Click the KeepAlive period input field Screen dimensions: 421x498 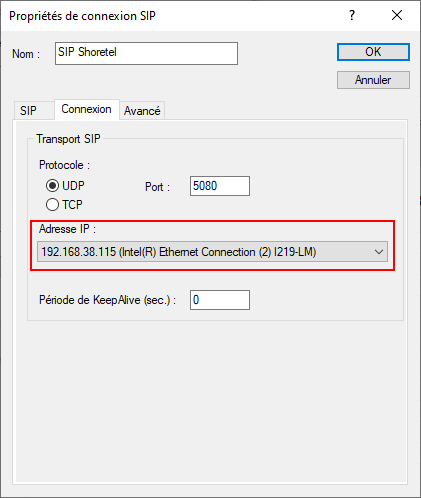220,300
